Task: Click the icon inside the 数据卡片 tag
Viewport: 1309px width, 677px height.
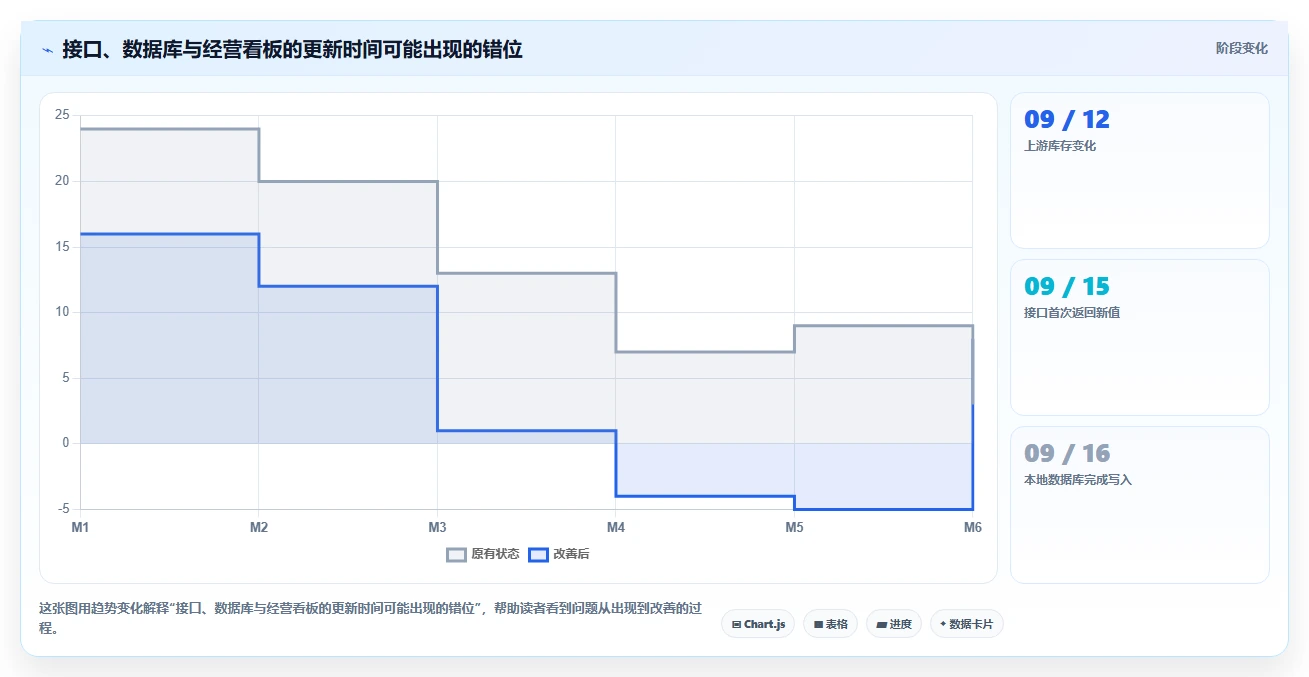Action: coord(943,624)
